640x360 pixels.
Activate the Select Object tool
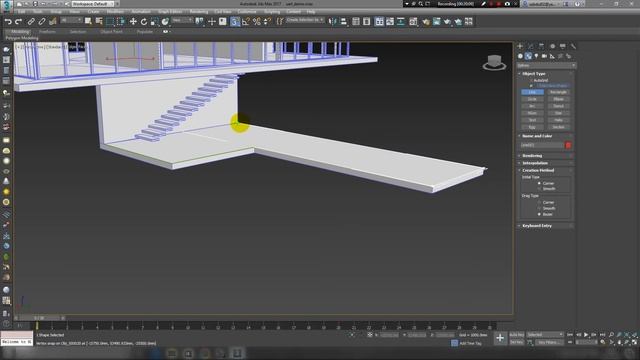coord(88,21)
